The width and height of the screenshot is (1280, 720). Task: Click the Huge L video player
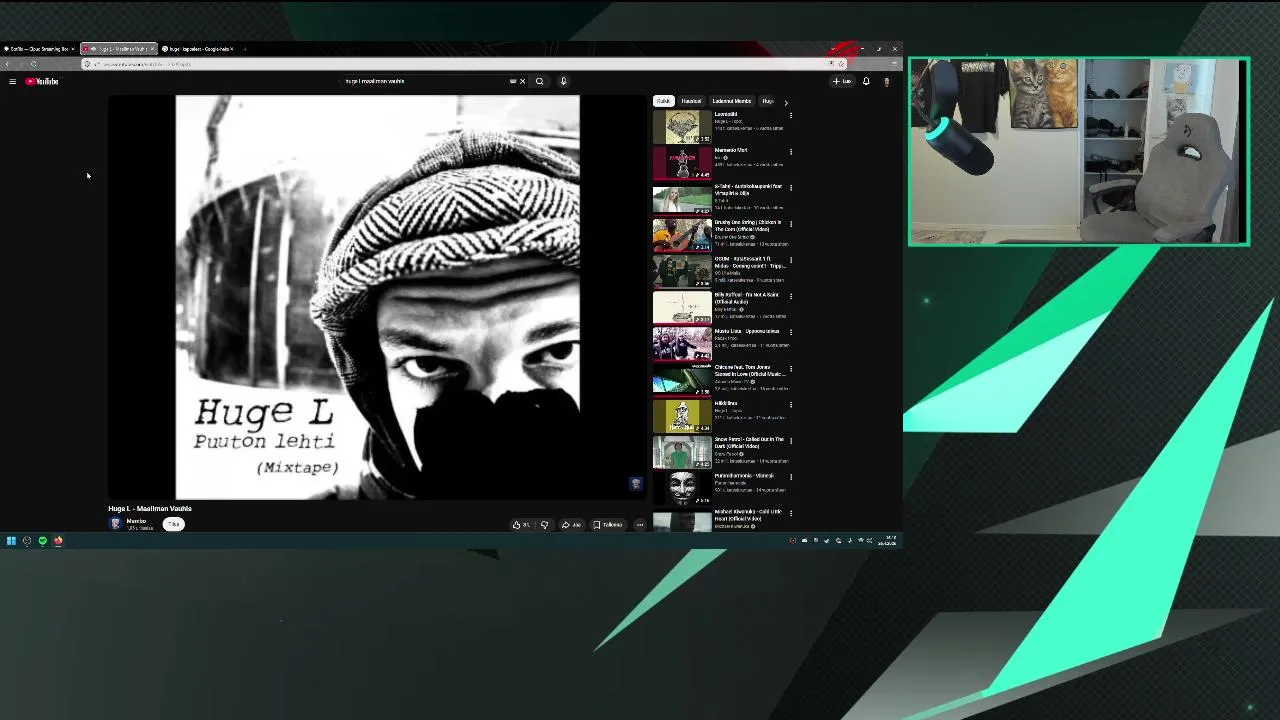tap(377, 297)
